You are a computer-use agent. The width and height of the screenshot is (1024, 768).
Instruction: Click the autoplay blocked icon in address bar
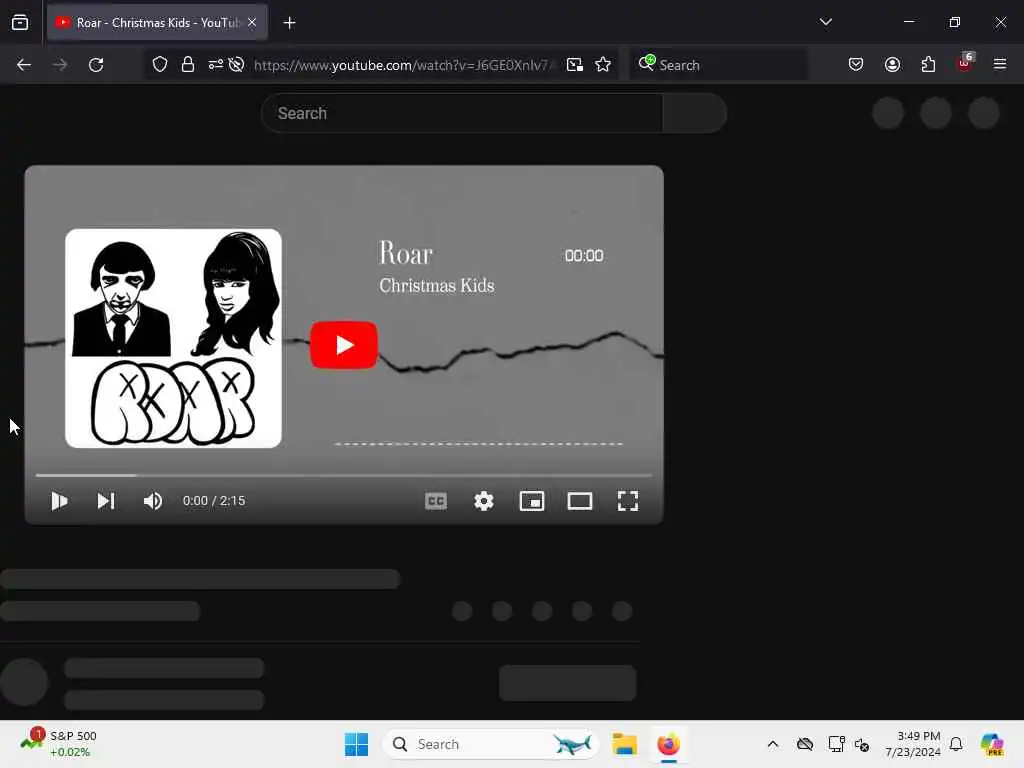pyautogui.click(x=237, y=64)
